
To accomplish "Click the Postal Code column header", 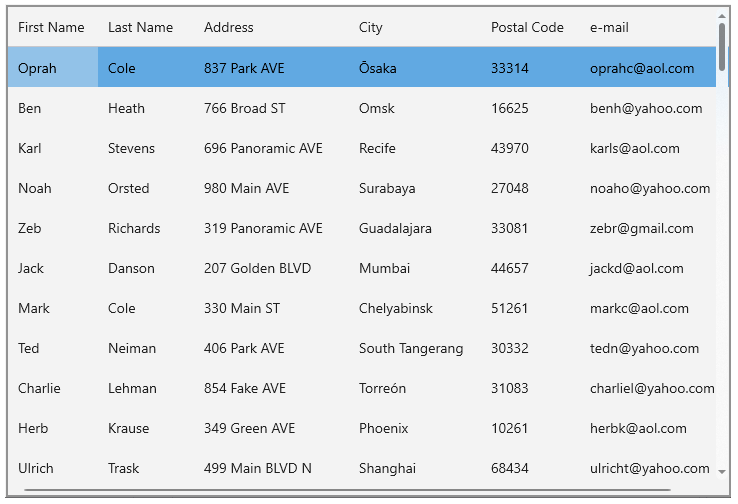I will coord(527,27).
